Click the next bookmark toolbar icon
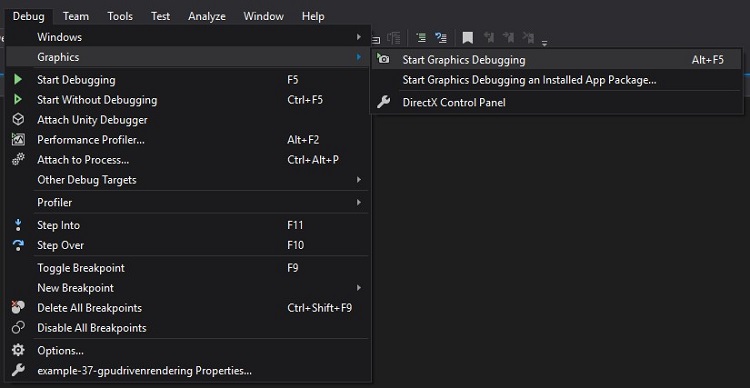The height and width of the screenshot is (388, 750). coord(508,38)
